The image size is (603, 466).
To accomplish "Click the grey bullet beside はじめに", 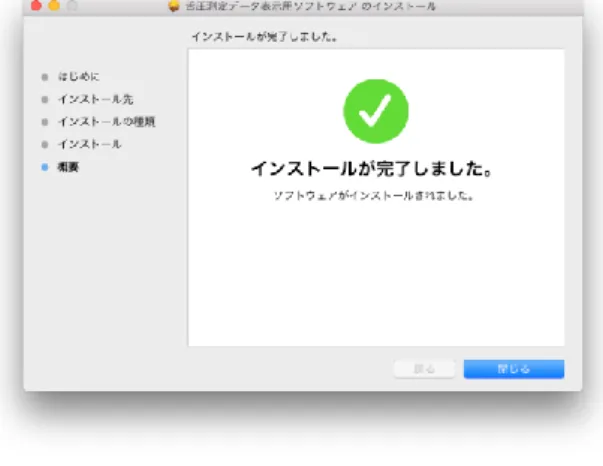I will click(x=45, y=77).
